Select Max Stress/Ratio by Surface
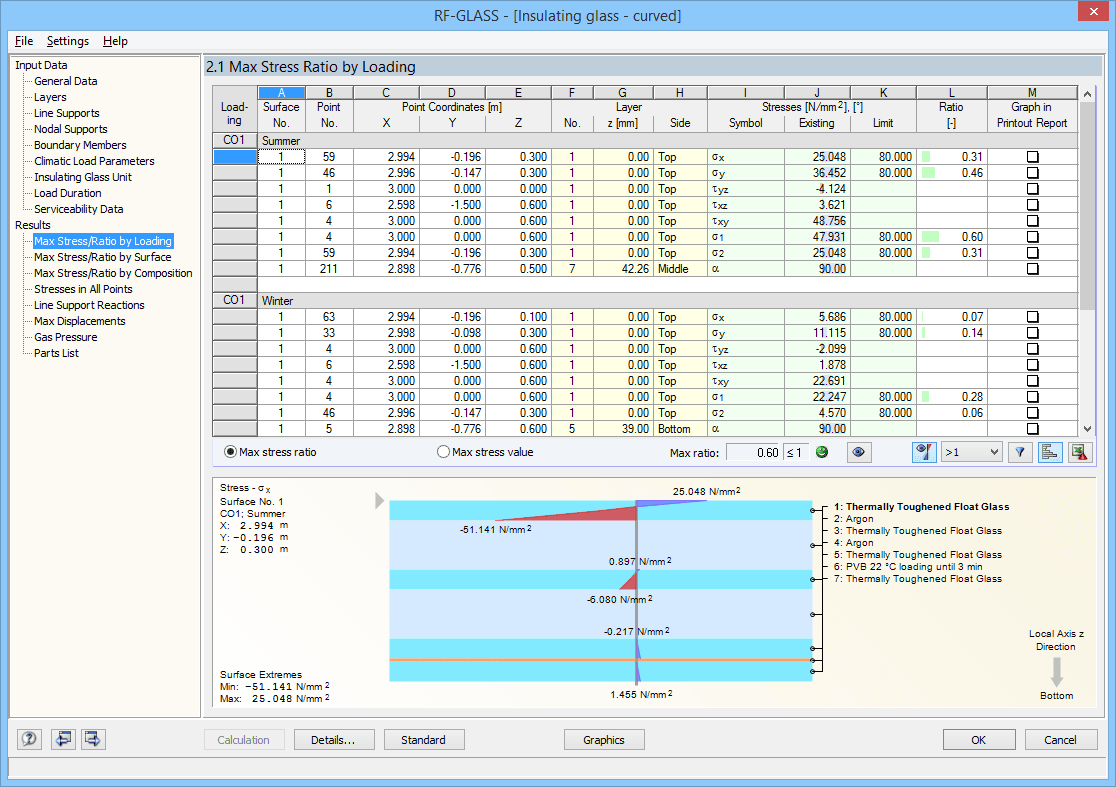This screenshot has width=1116, height=787. coord(102,258)
